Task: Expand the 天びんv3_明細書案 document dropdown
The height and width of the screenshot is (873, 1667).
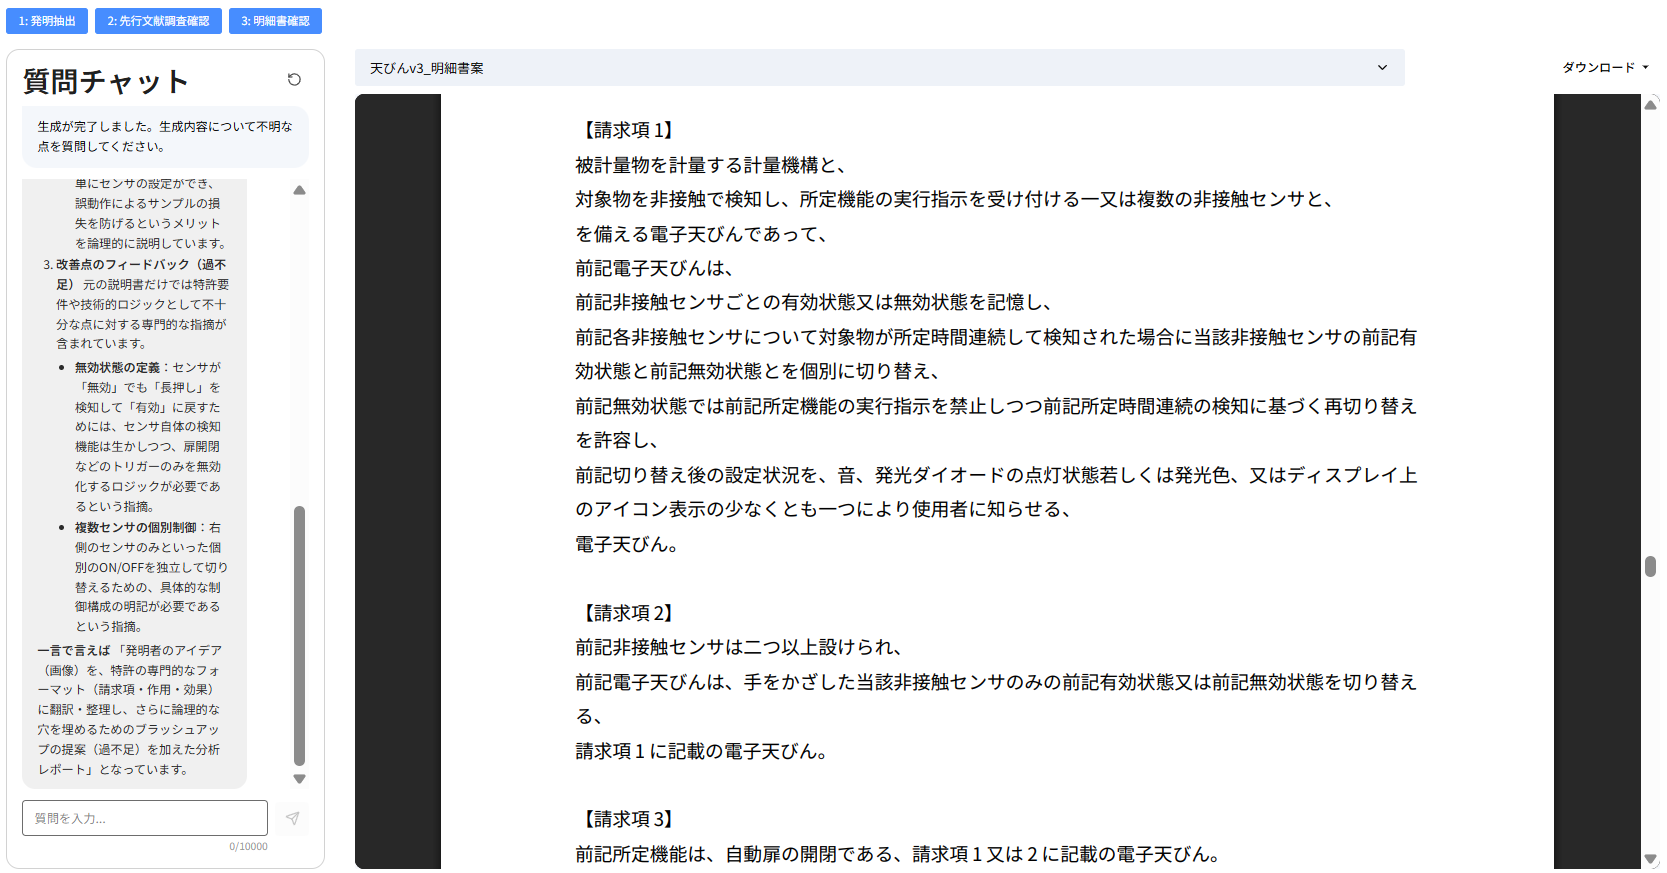Action: coord(879,68)
